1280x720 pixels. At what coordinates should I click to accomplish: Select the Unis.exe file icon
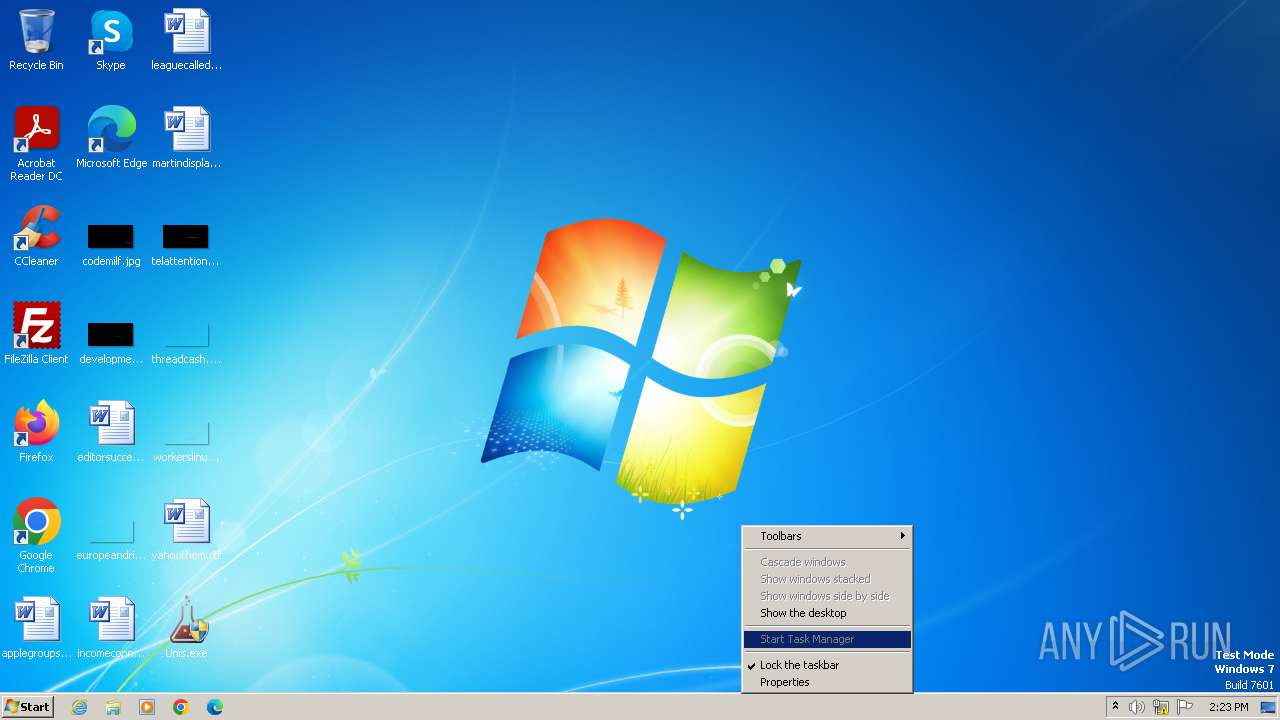pyautogui.click(x=186, y=628)
